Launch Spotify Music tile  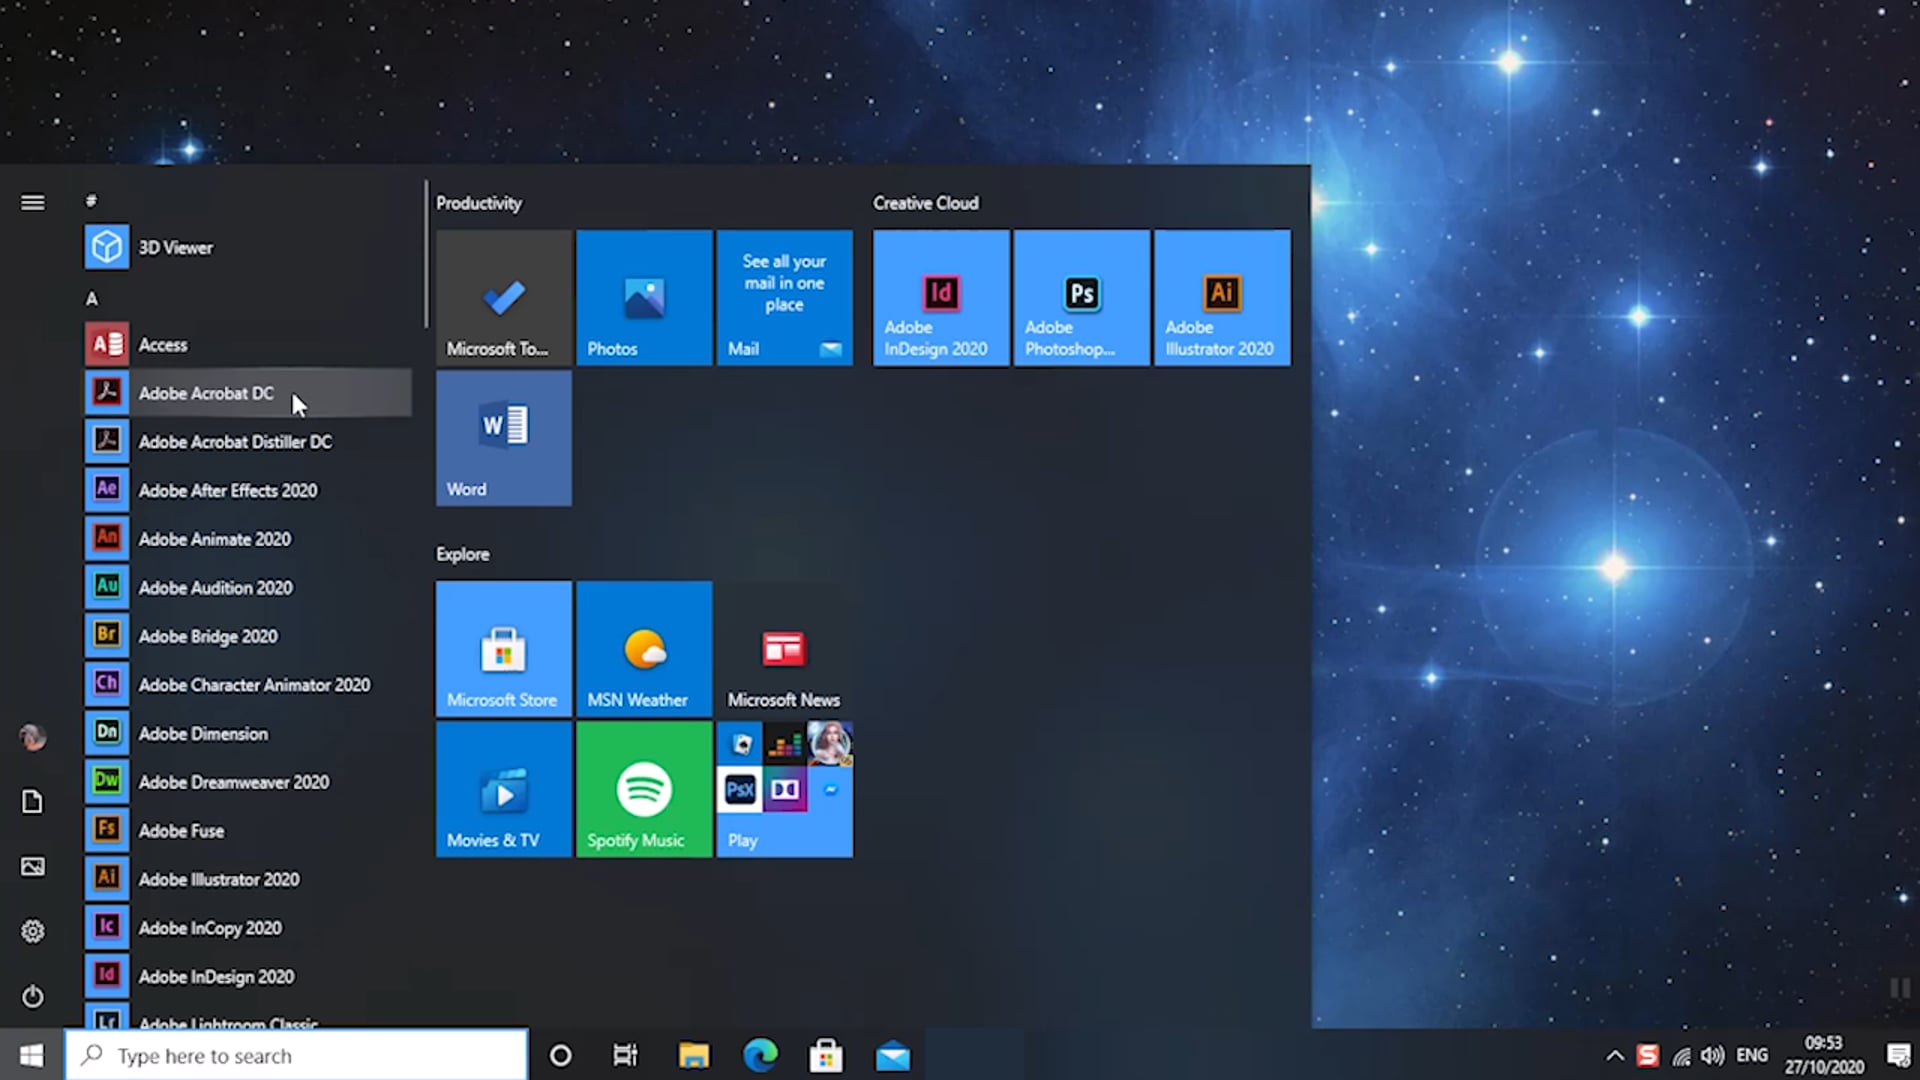click(643, 789)
